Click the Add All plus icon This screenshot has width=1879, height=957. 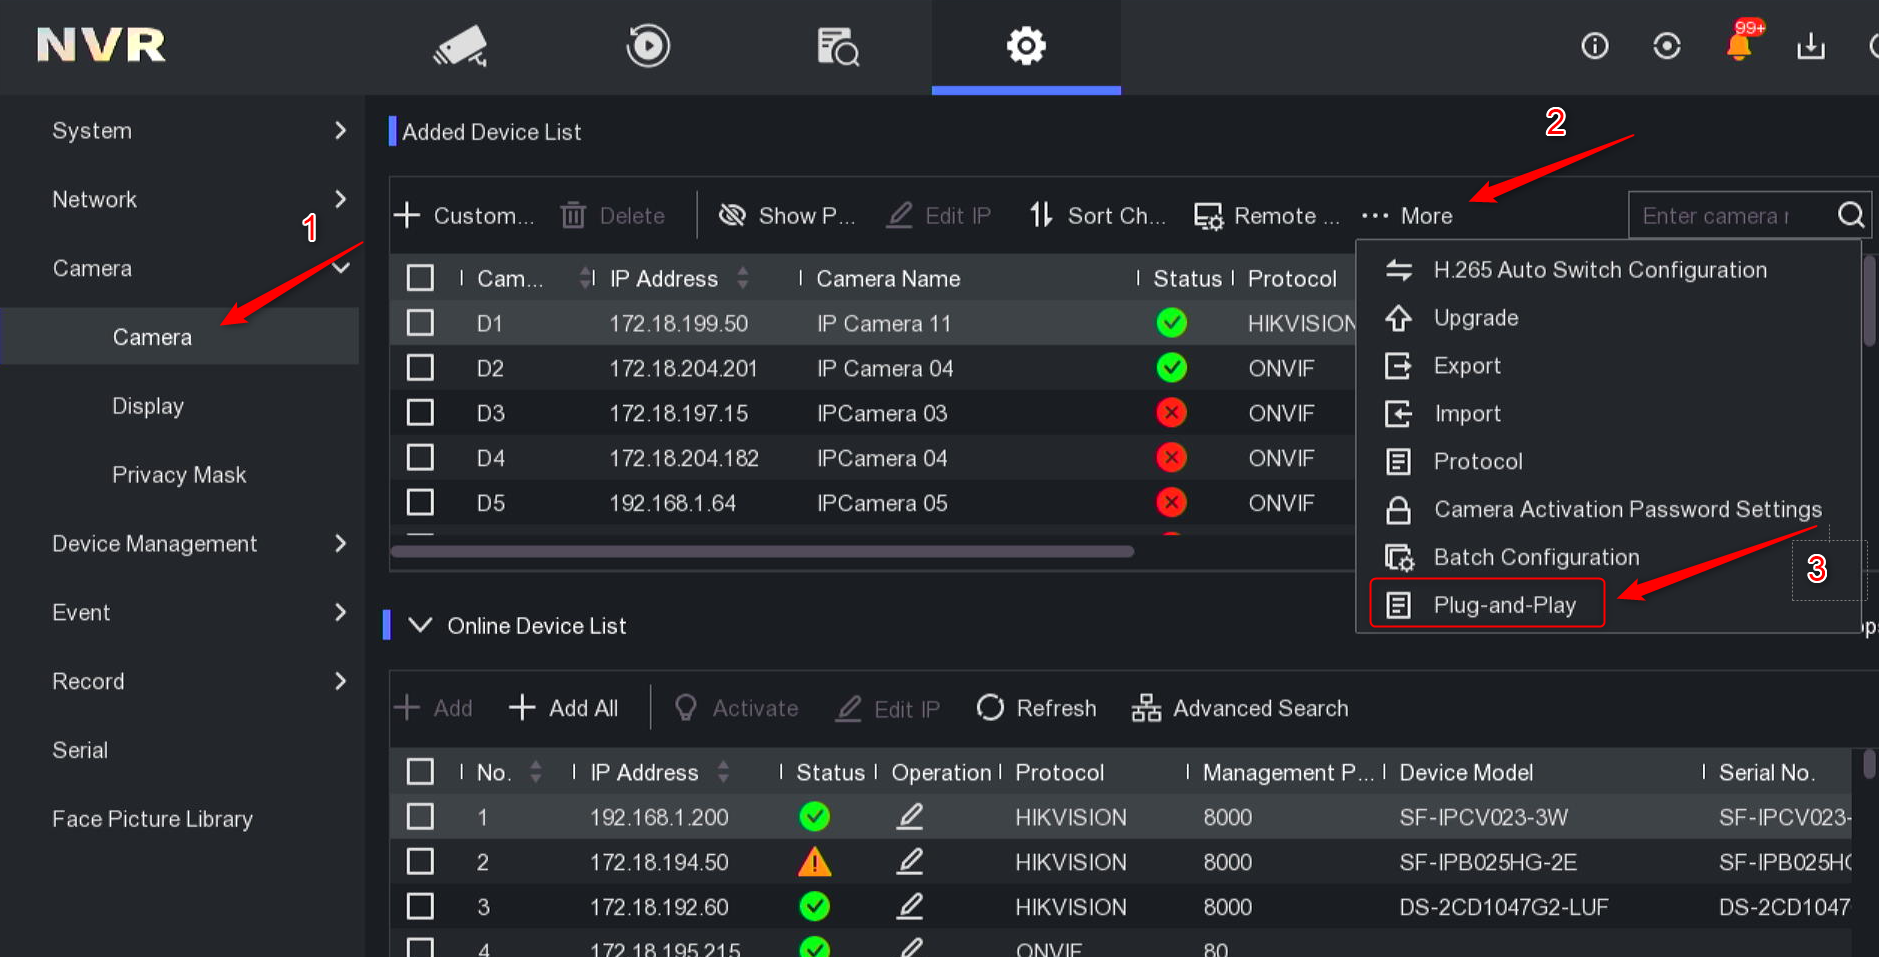522,708
